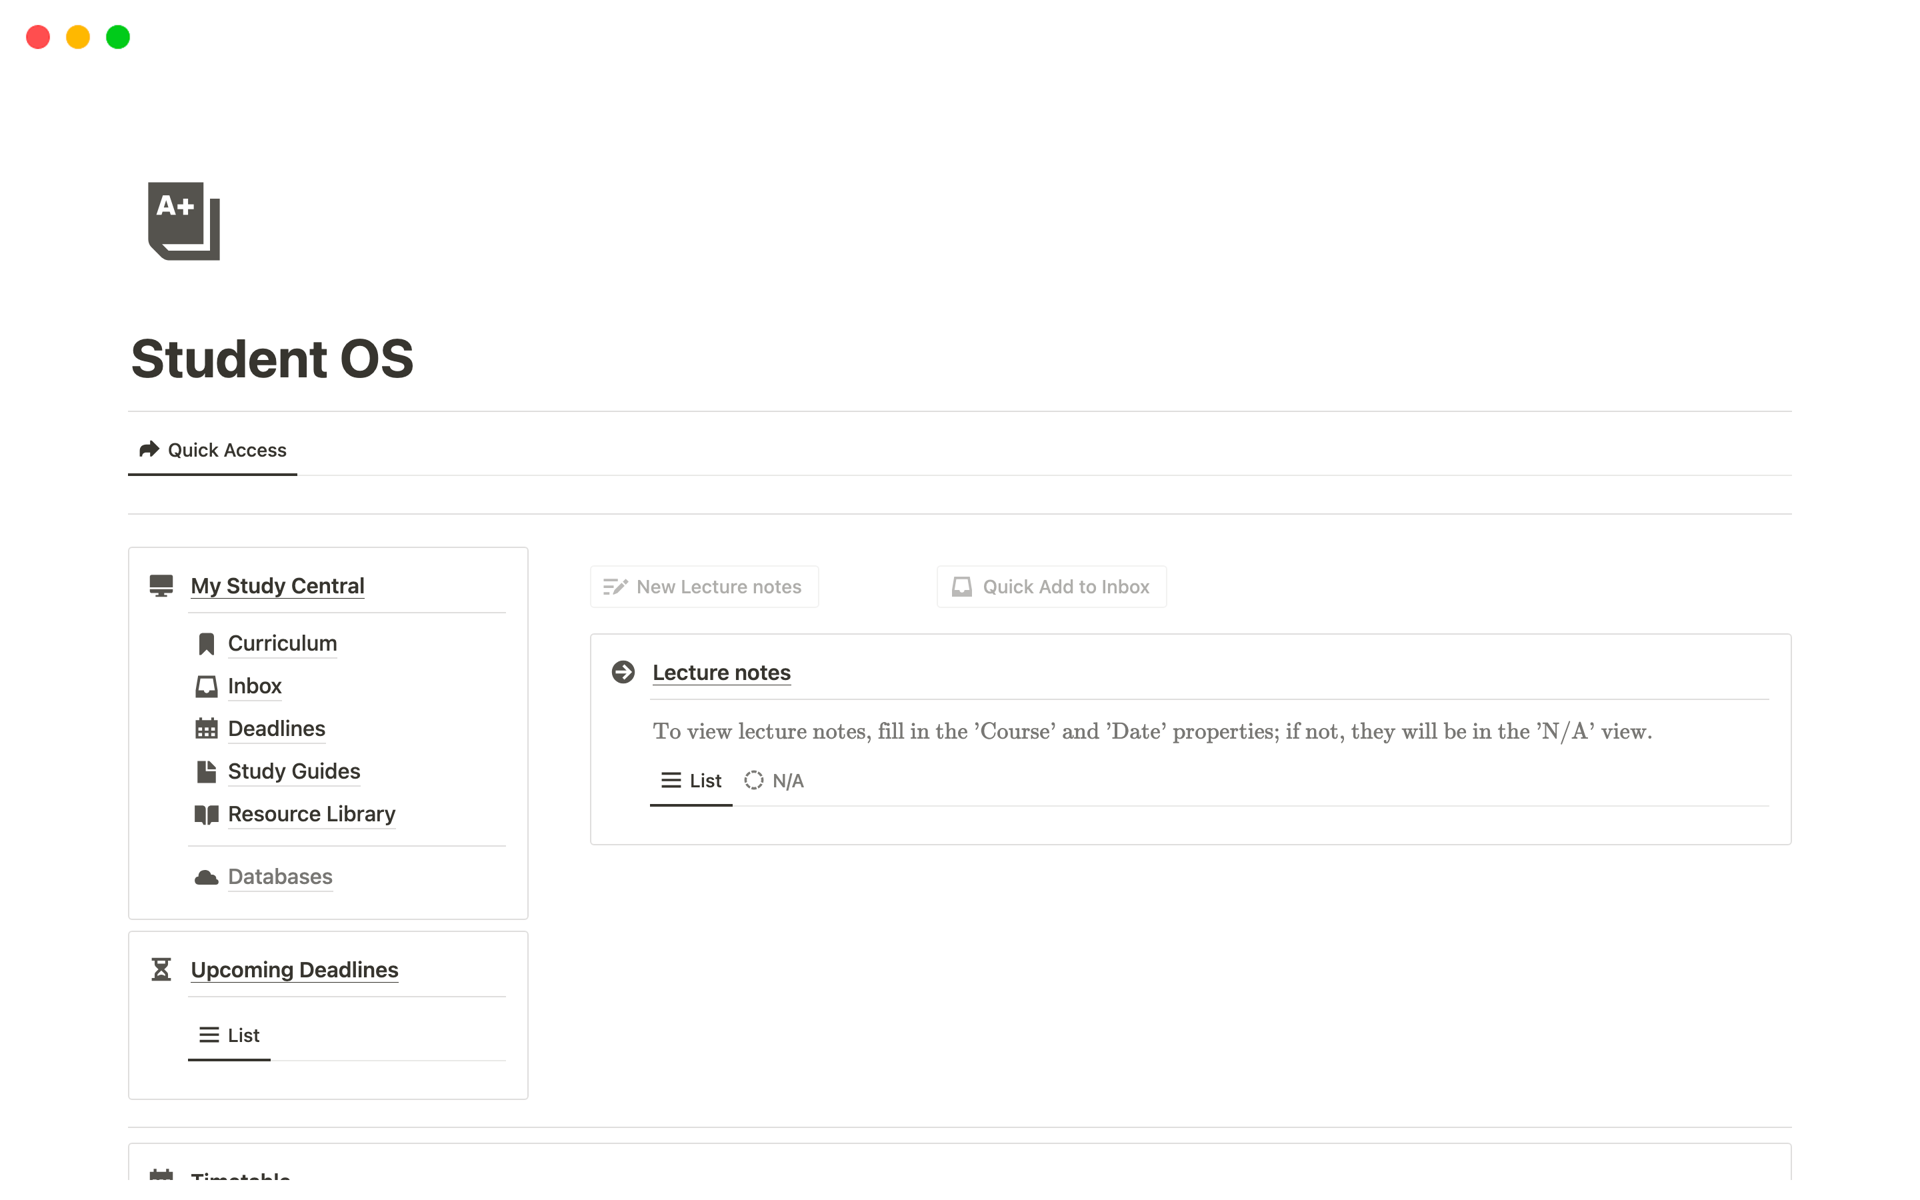Click Quick Add to Inbox button
Image resolution: width=1920 pixels, height=1200 pixels.
(x=1052, y=585)
